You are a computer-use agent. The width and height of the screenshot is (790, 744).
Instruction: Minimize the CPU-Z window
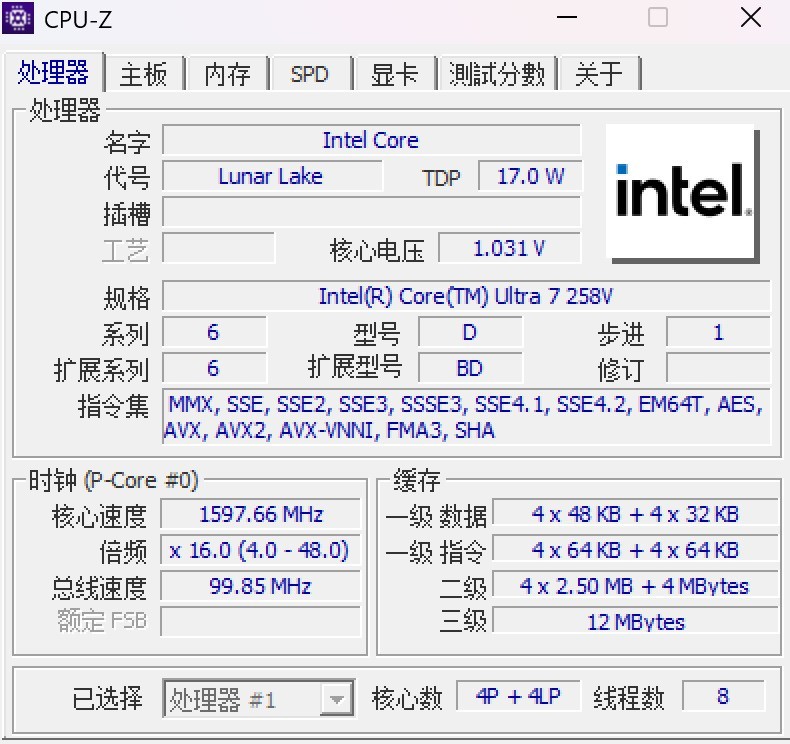pos(566,18)
